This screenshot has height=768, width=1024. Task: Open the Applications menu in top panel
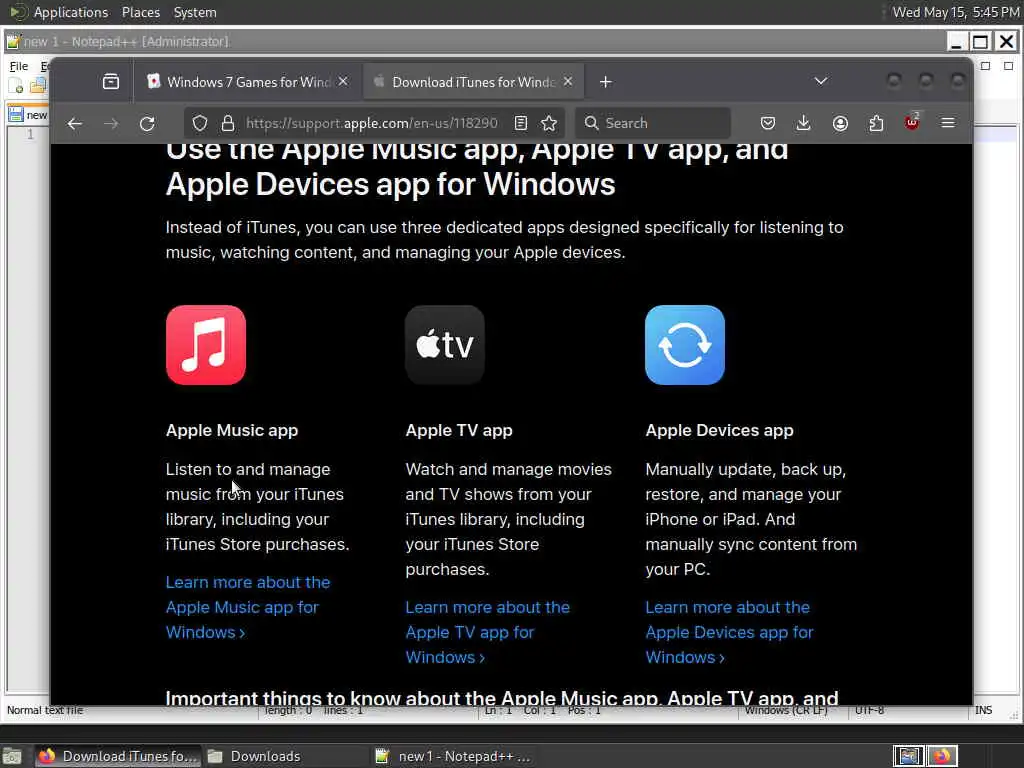tap(71, 12)
